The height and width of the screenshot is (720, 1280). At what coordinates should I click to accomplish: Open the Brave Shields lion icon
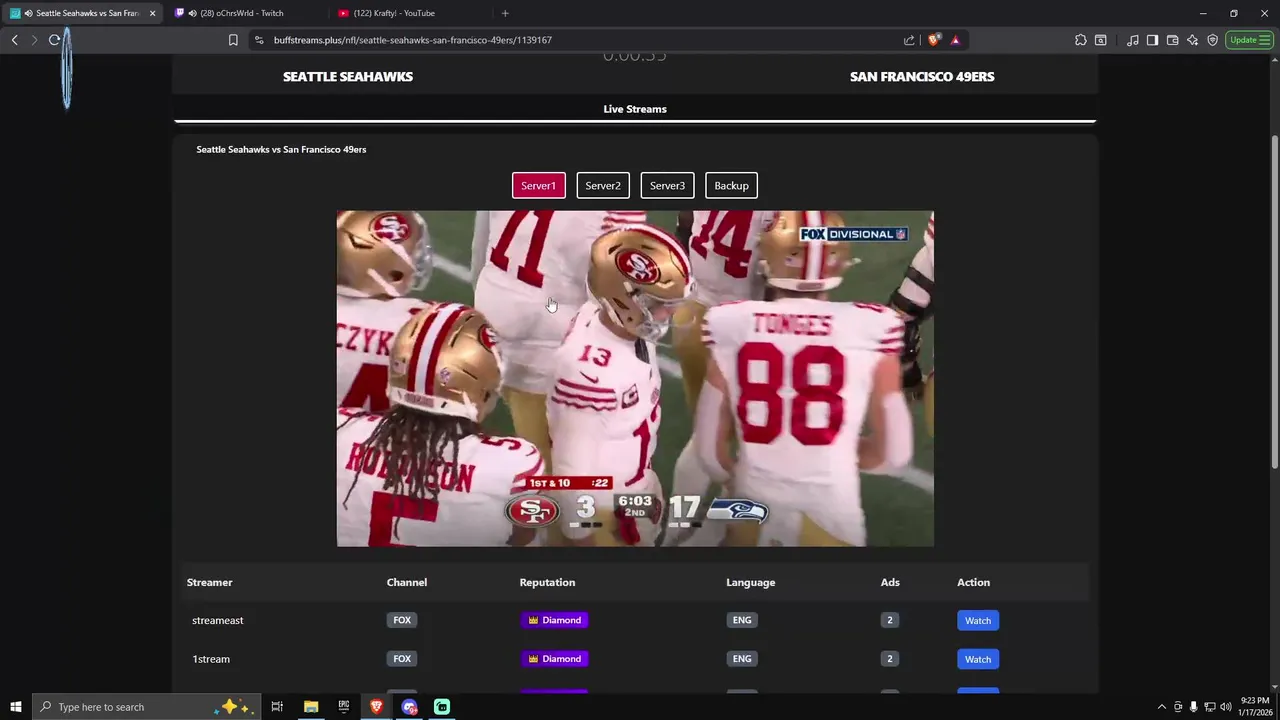click(934, 40)
